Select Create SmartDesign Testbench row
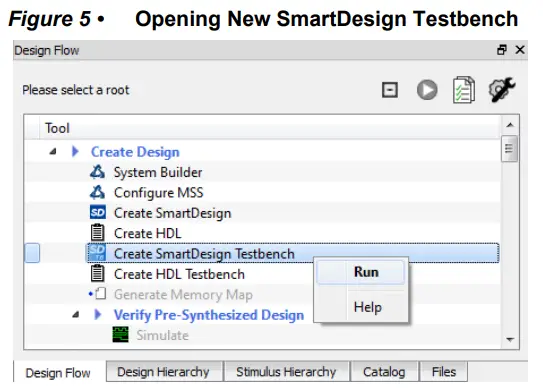543x392 pixels. (x=292, y=253)
